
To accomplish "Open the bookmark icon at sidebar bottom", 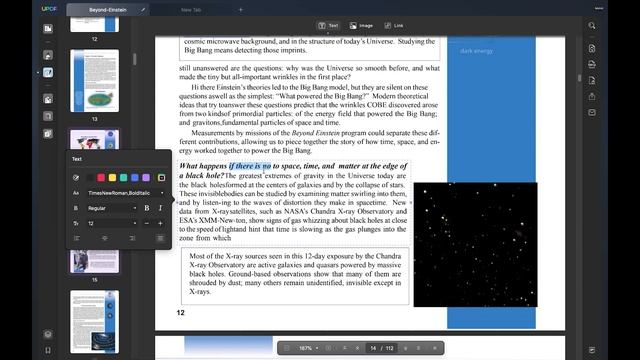I will coord(48,350).
